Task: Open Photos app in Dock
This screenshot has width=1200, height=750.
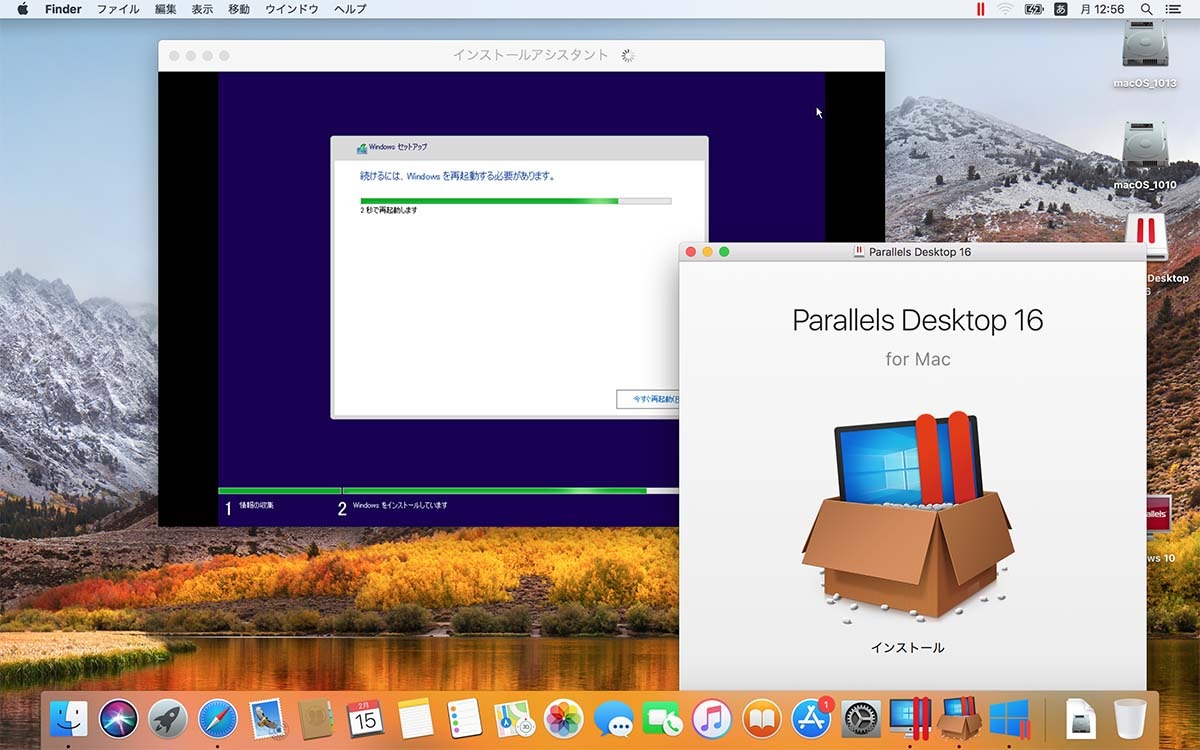Action: coord(563,719)
